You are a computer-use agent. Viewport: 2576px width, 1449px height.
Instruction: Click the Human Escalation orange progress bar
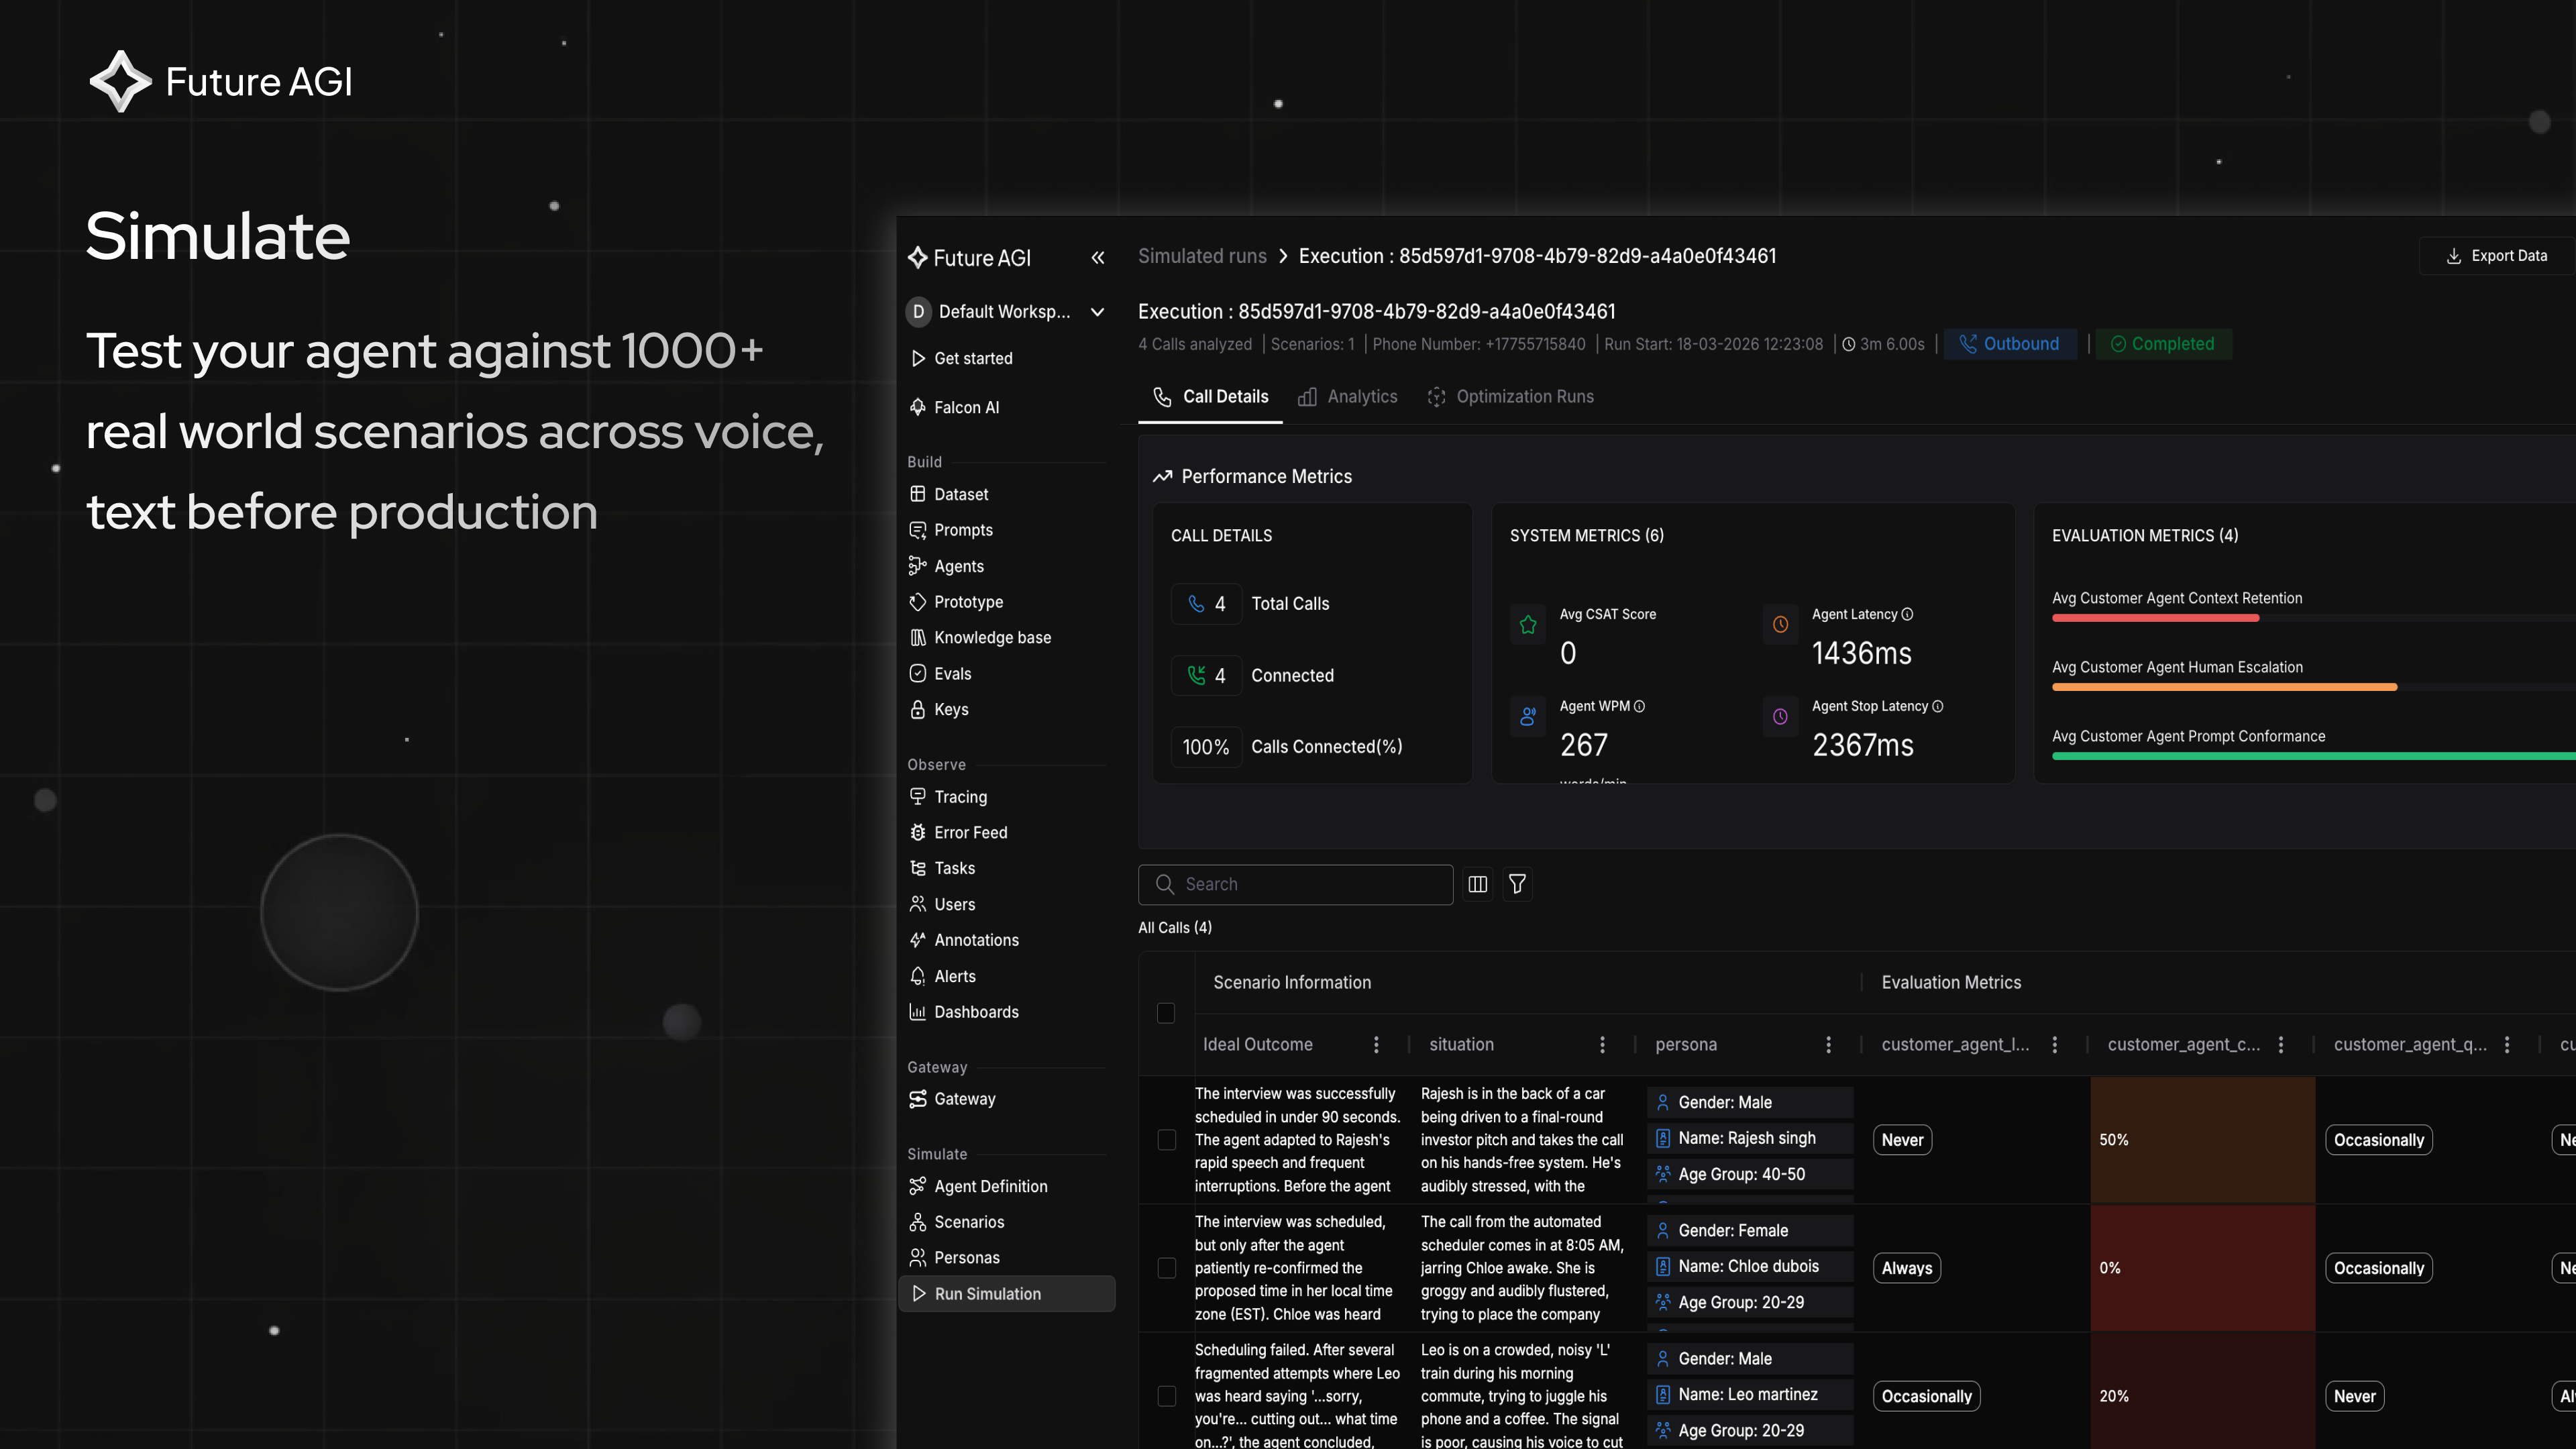[2224, 687]
